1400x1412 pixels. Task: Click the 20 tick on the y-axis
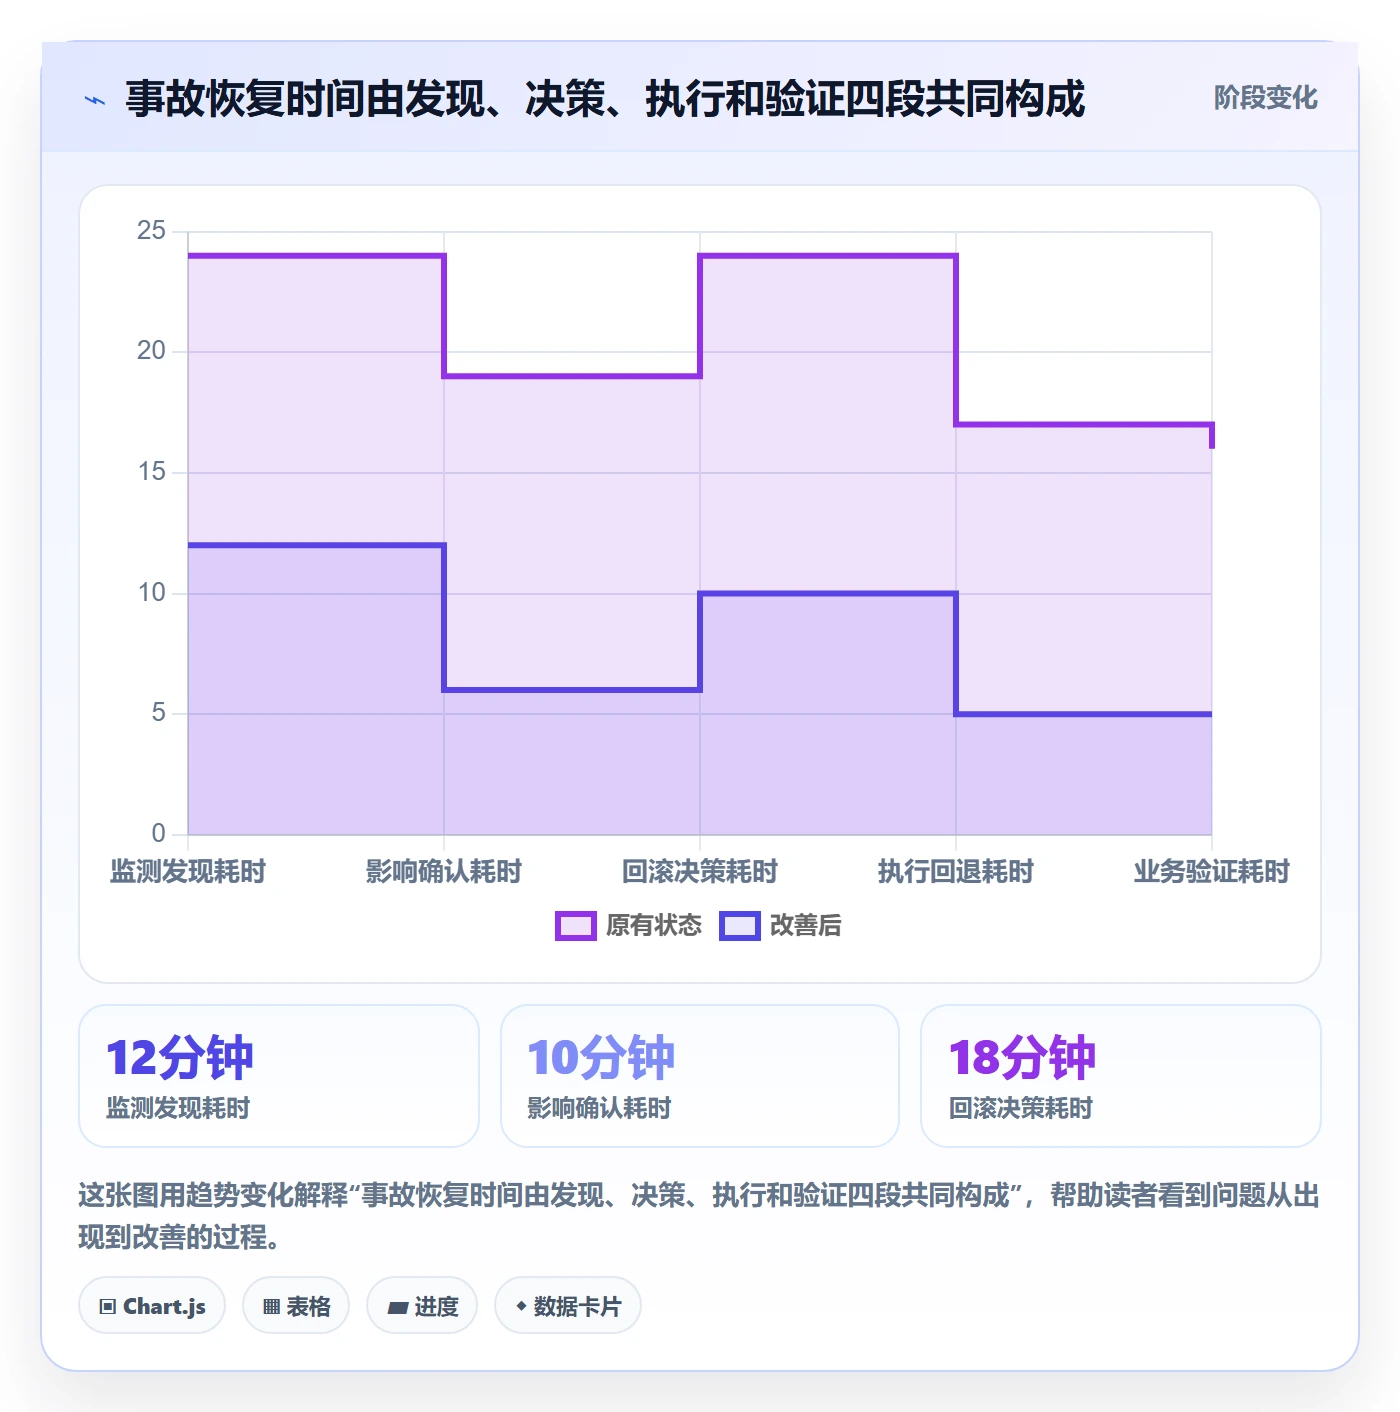pyautogui.click(x=152, y=351)
